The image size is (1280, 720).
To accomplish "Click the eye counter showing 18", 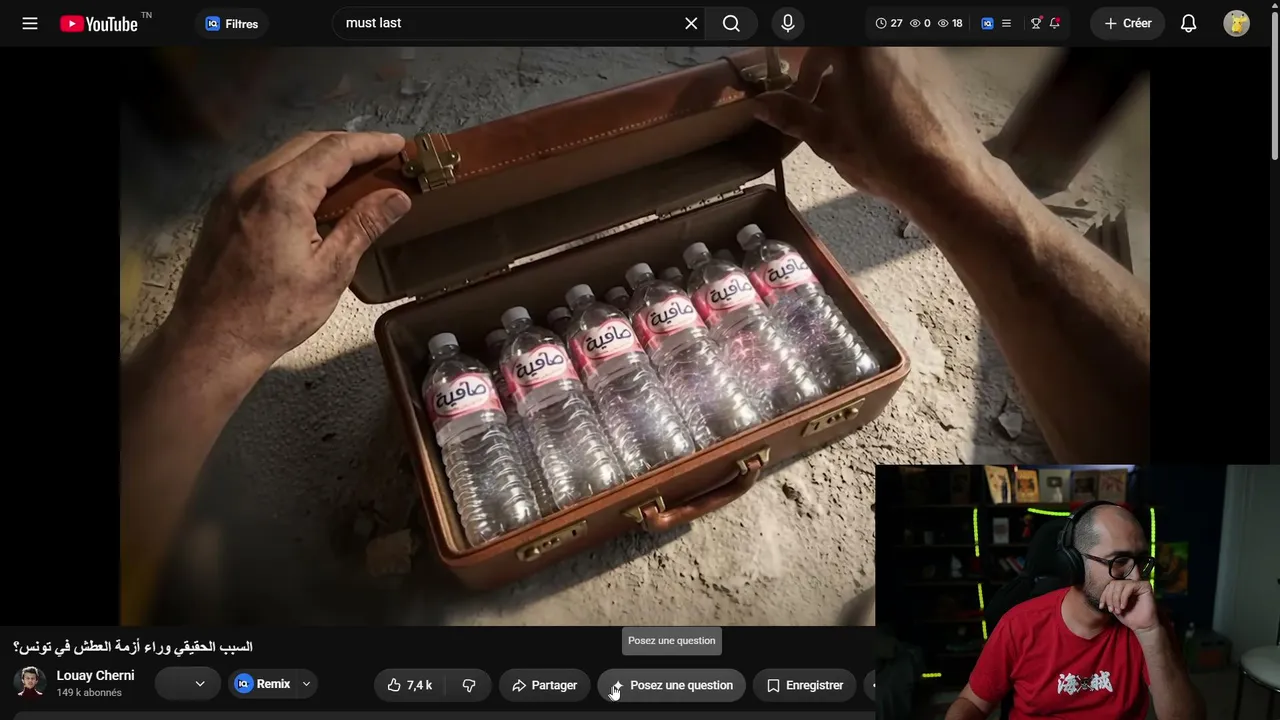I will tap(950, 23).
